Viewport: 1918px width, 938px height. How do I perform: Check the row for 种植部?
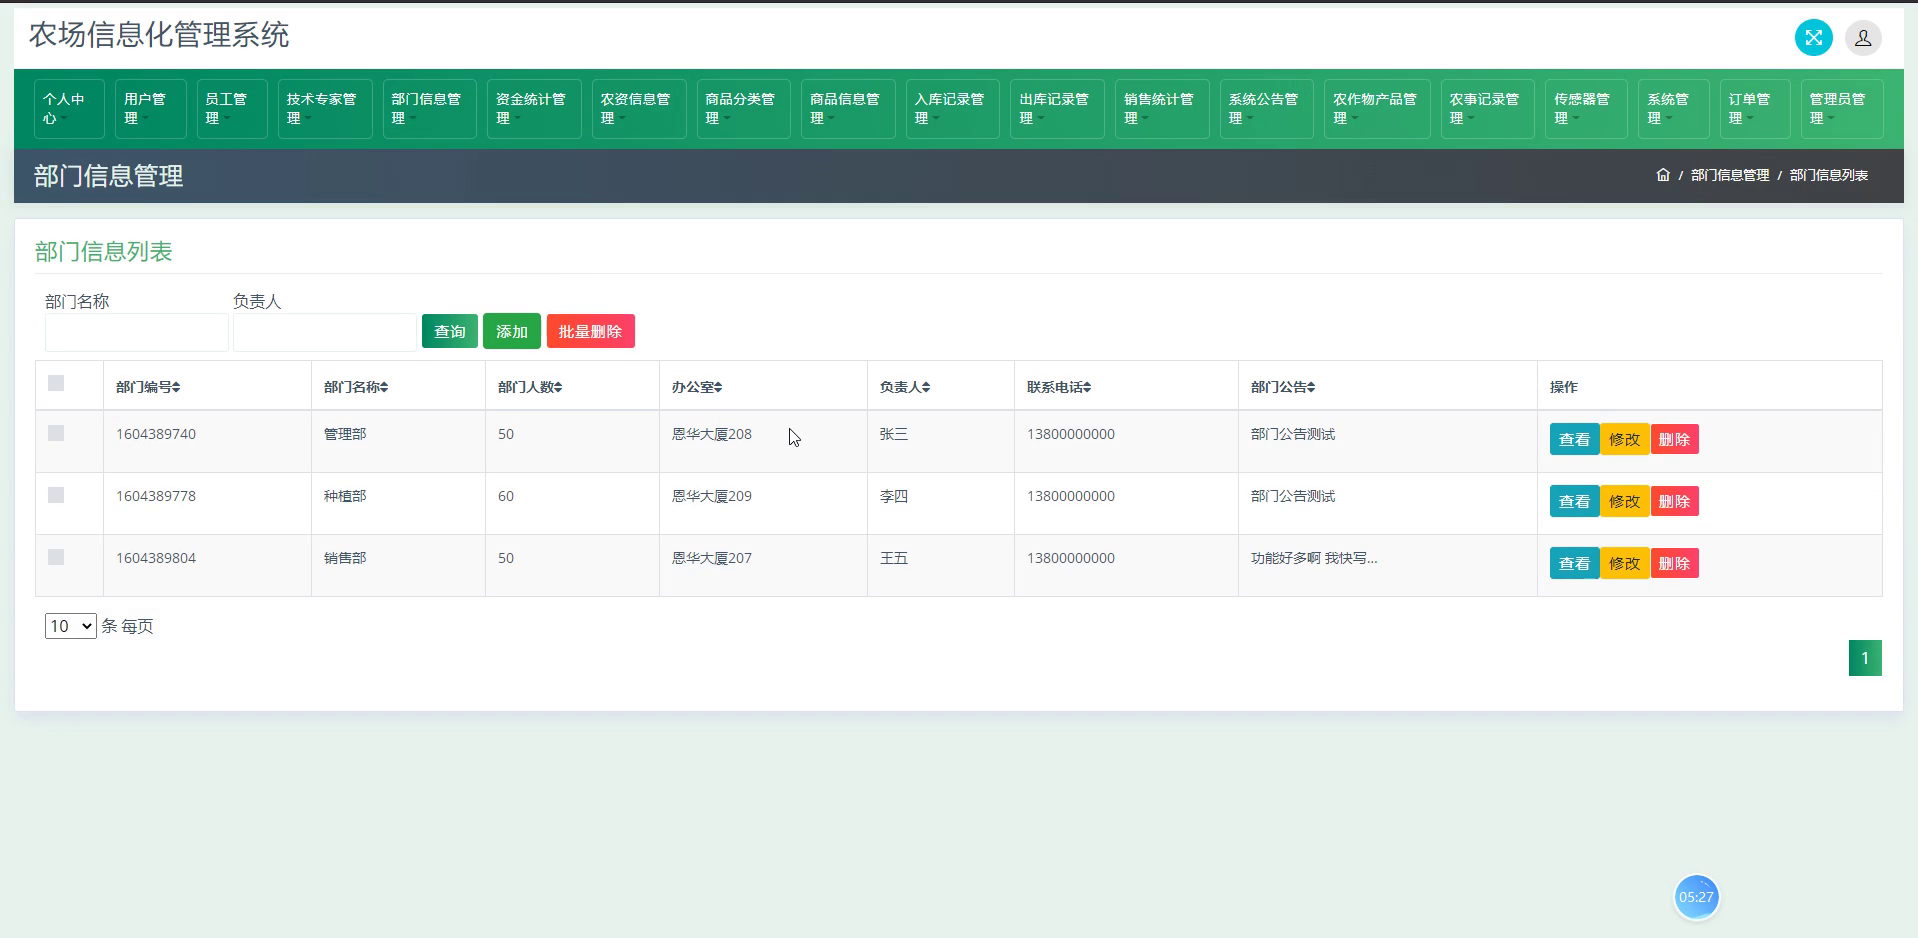click(56, 495)
